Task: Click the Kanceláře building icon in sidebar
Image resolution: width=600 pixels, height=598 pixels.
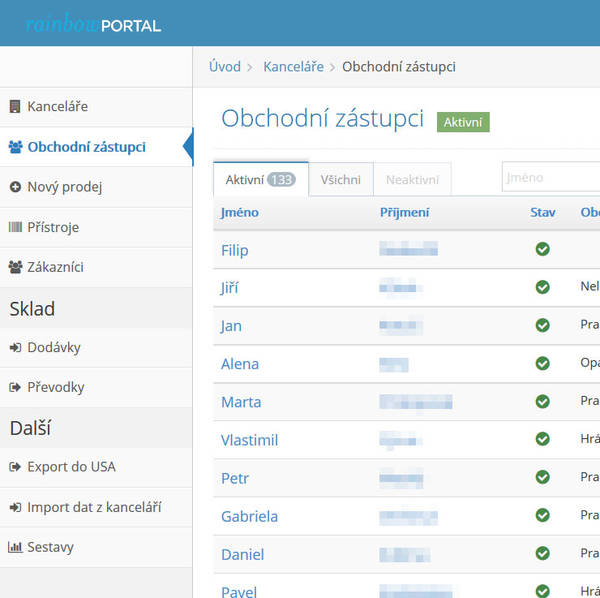Action: [x=15, y=107]
